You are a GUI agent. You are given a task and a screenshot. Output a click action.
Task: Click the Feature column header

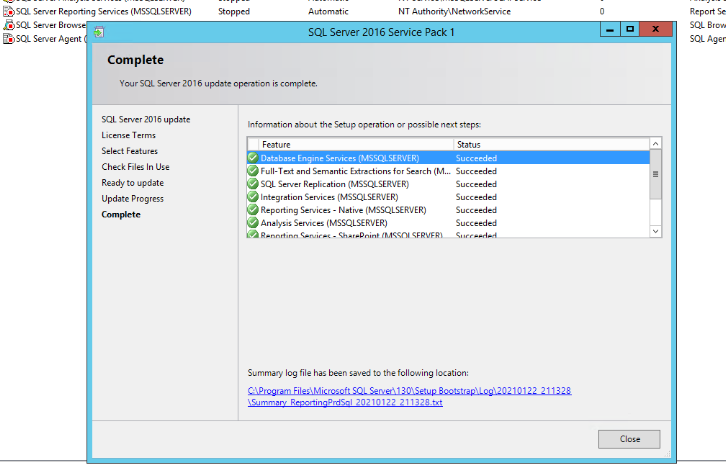pyautogui.click(x=356, y=144)
